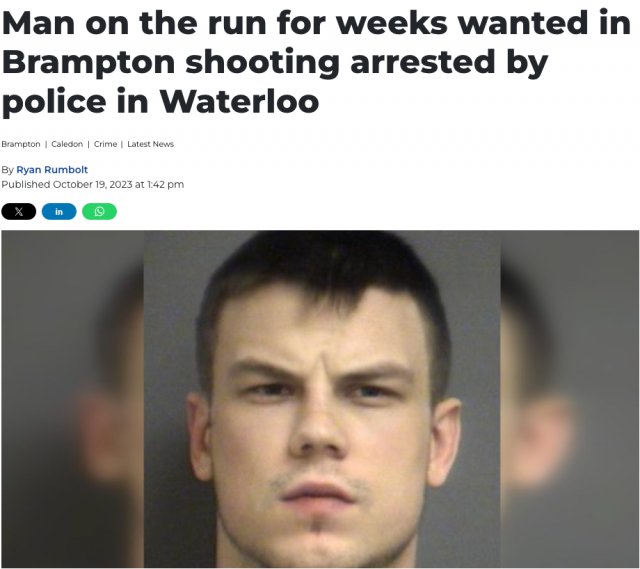
Task: Click the suspect mugshot photo
Action: pyautogui.click(x=322, y=399)
